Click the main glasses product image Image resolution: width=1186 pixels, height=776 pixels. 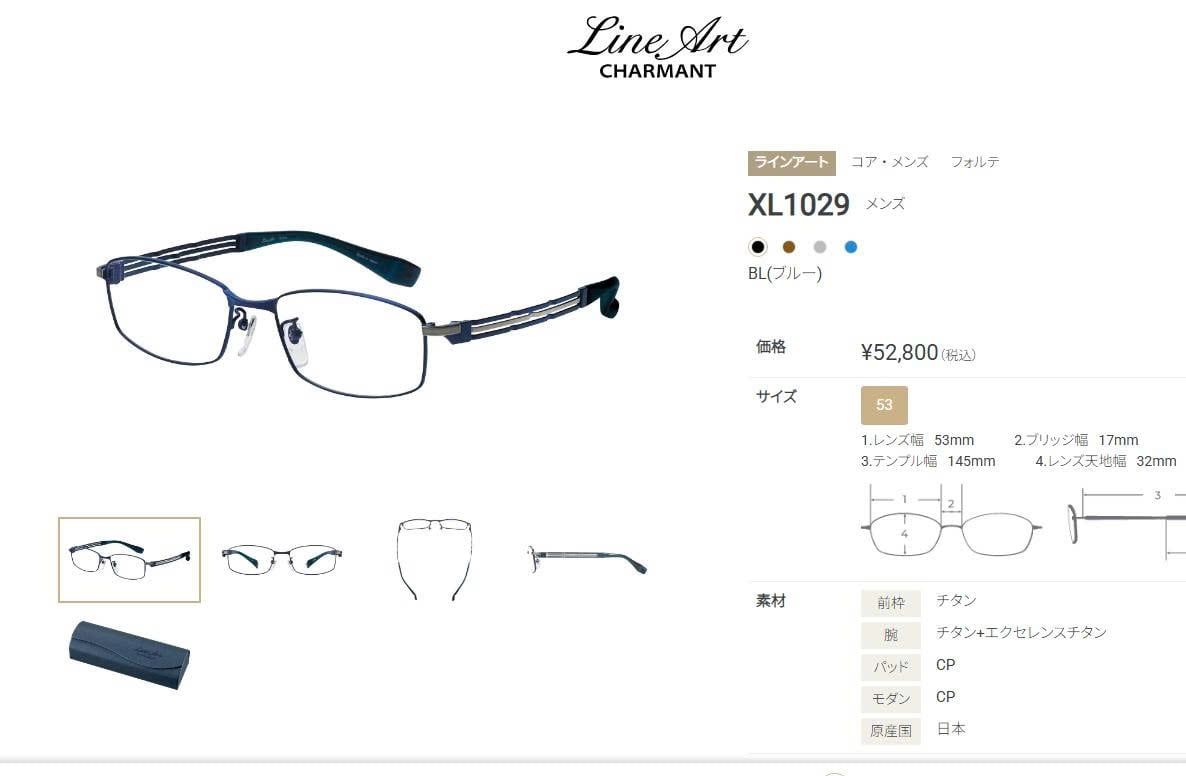tap(359, 314)
